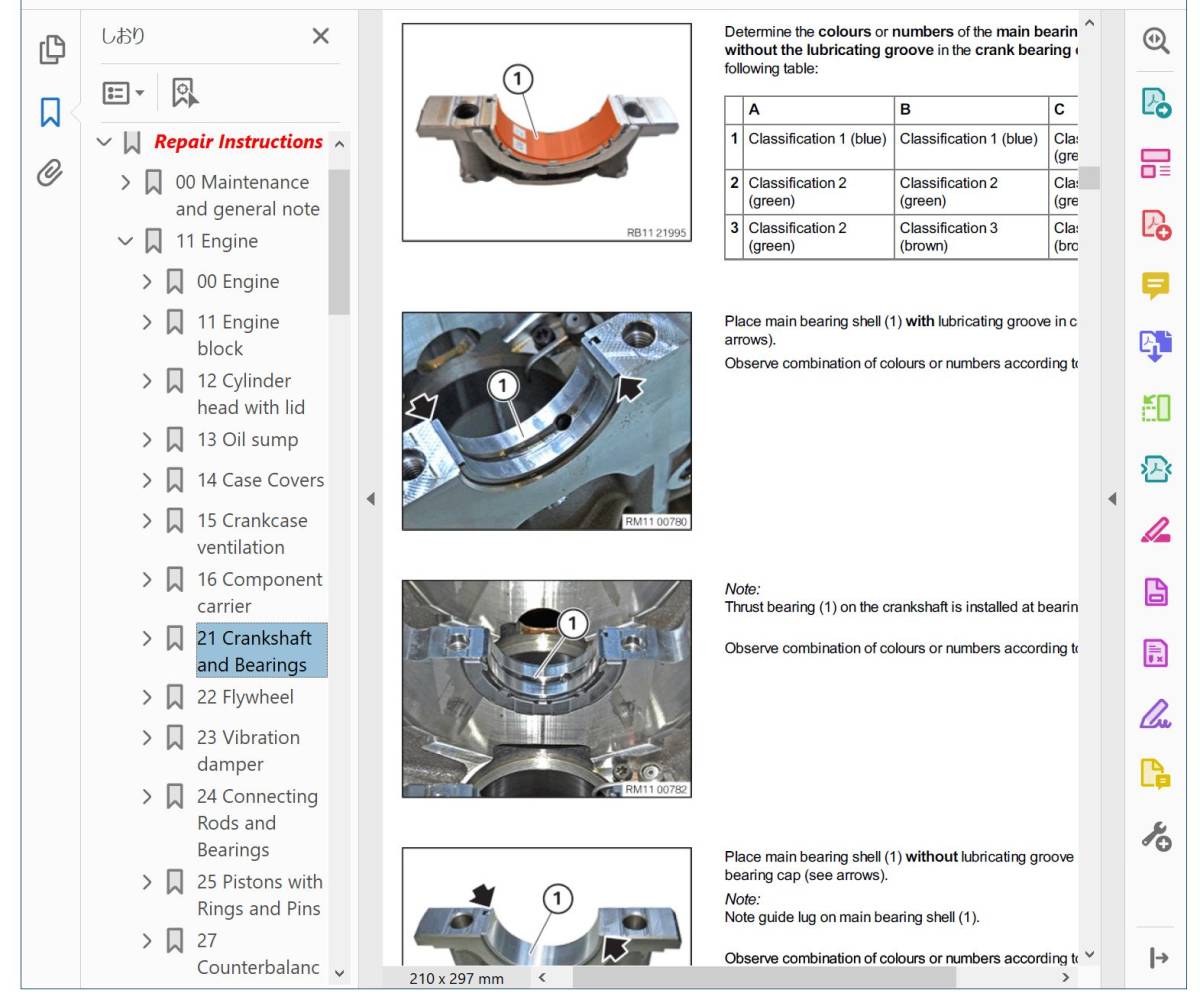The height and width of the screenshot is (1003, 1200).
Task: Expand the 14 Case Covers bookmark
Action: 147,480
